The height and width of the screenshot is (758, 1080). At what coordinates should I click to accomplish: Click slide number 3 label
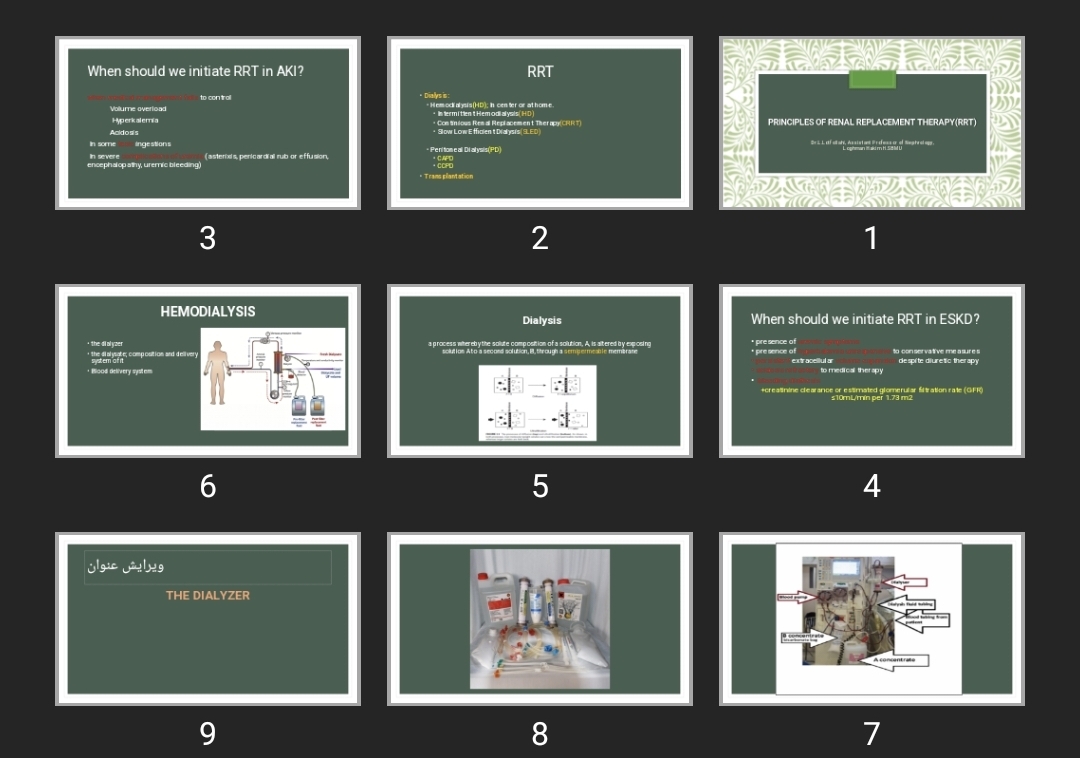click(x=208, y=238)
